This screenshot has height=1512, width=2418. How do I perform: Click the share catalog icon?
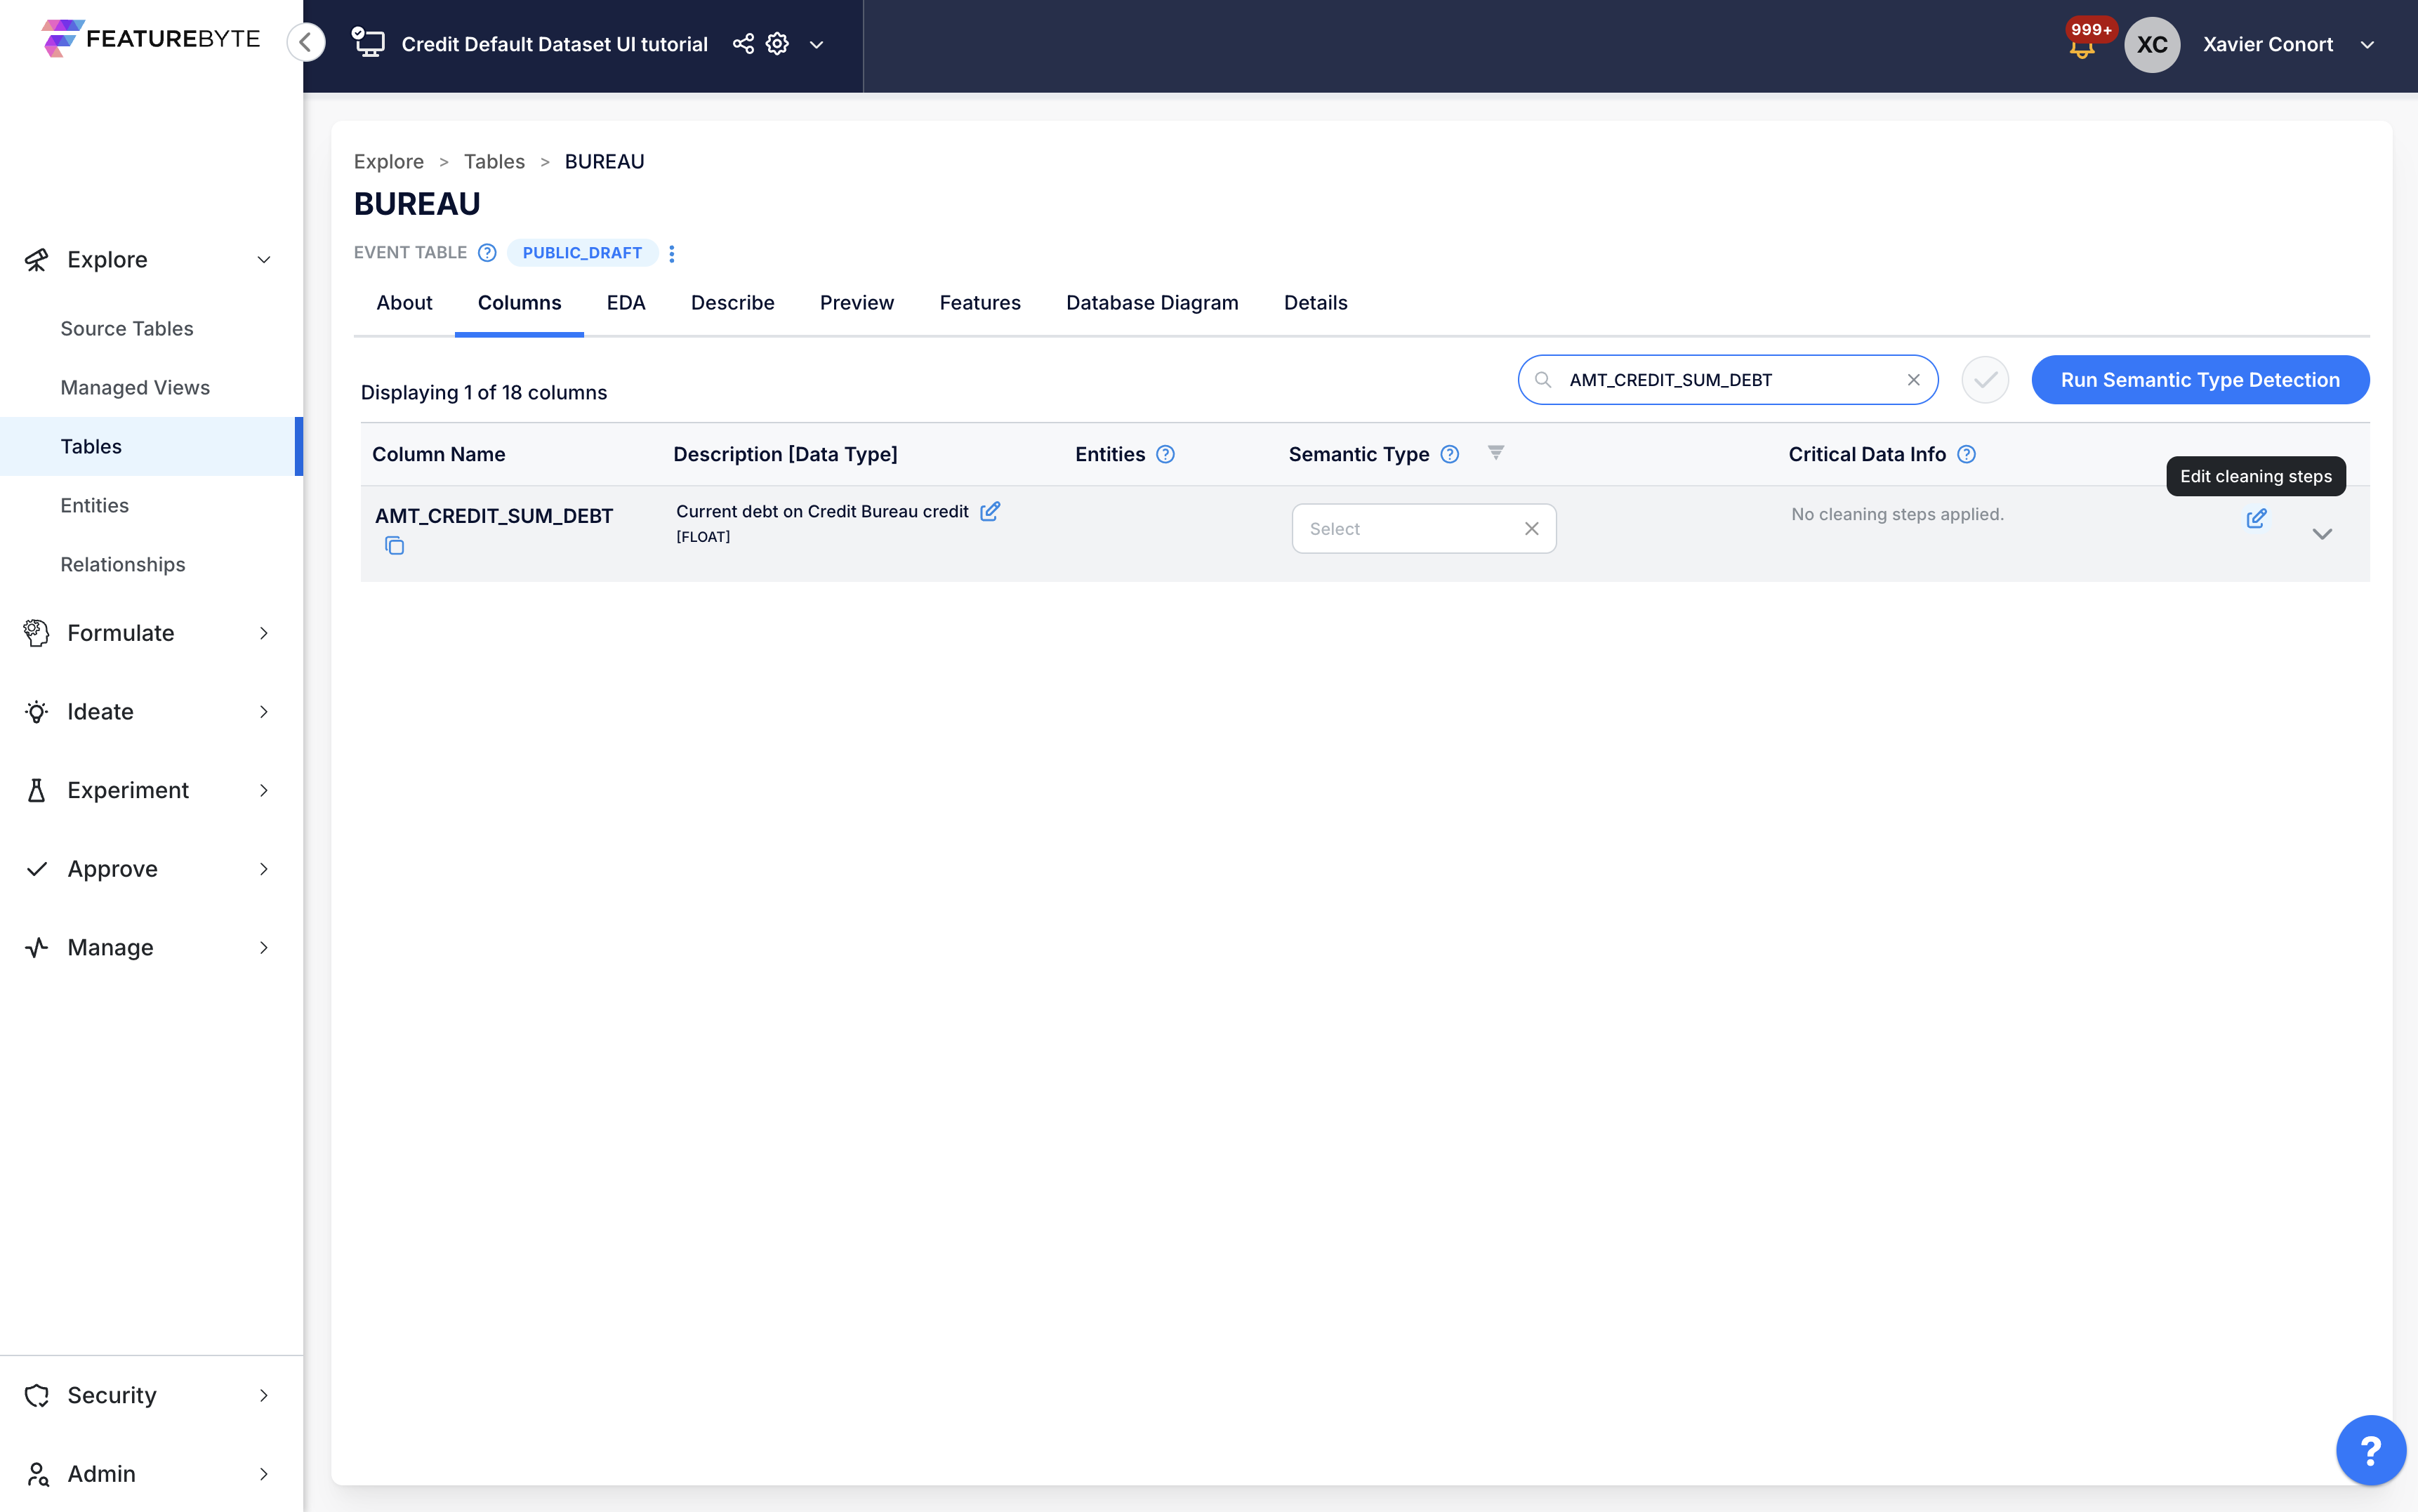742,44
